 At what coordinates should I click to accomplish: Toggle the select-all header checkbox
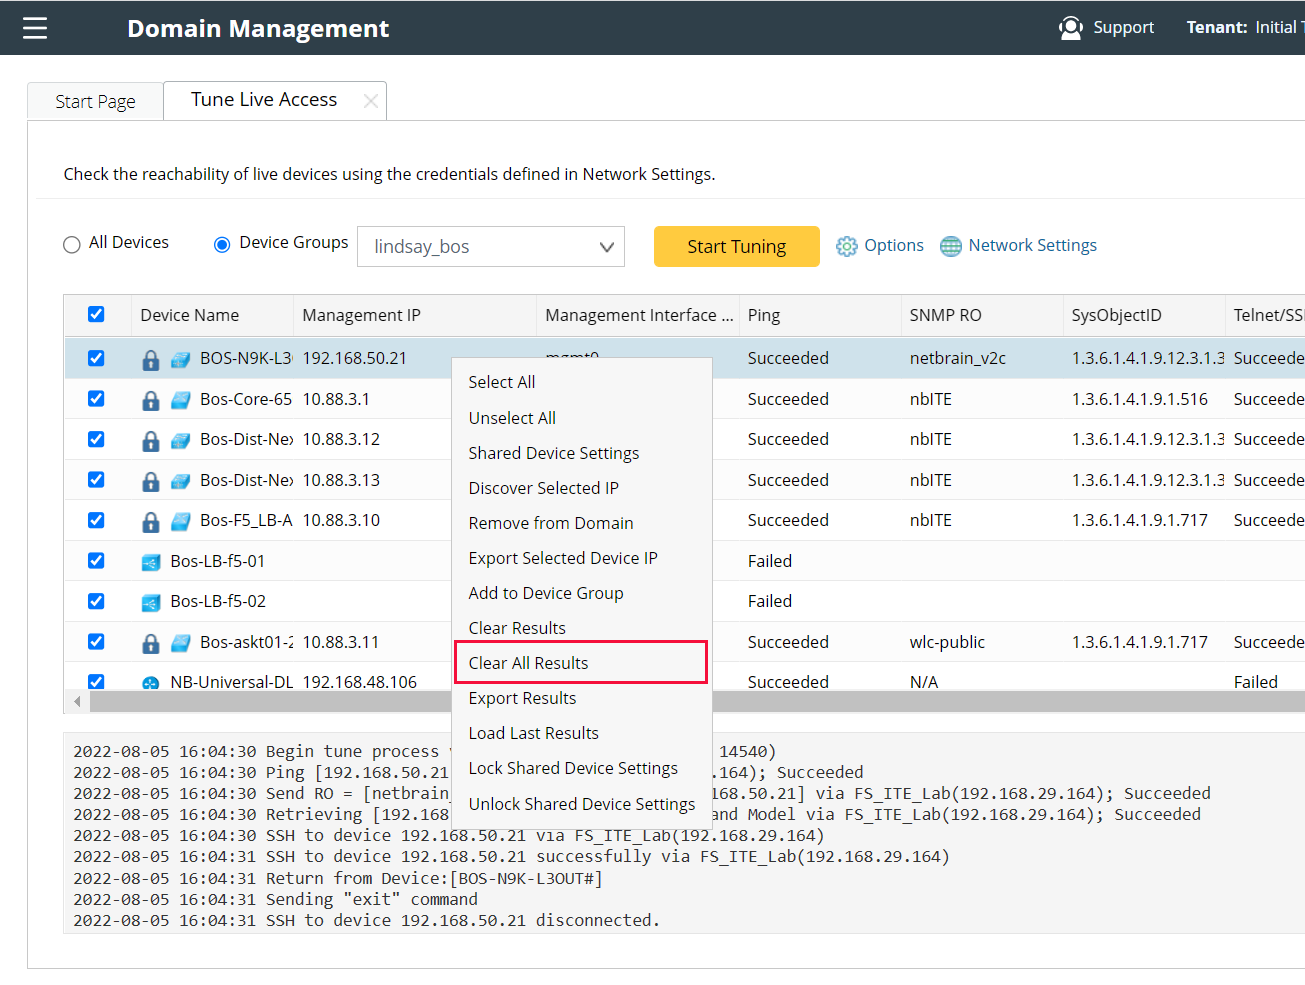coord(96,314)
